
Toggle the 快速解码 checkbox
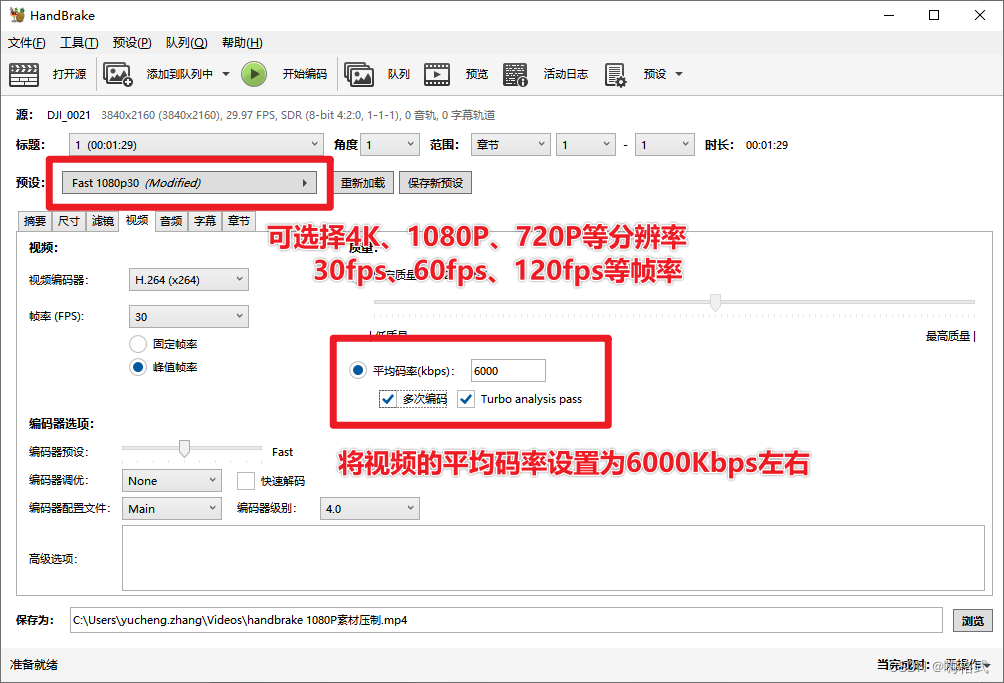point(246,481)
